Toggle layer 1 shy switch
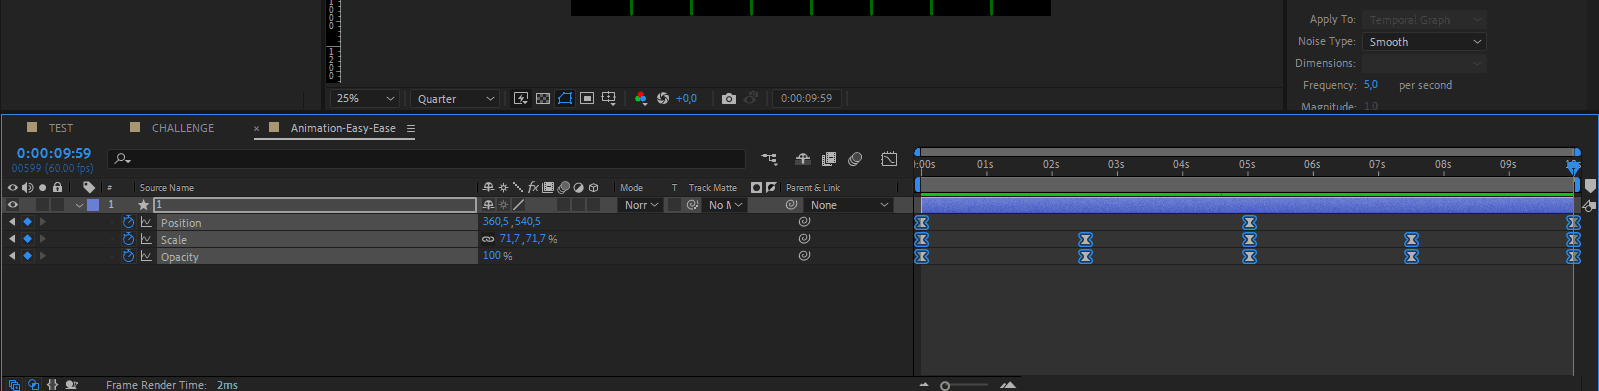 coord(488,205)
